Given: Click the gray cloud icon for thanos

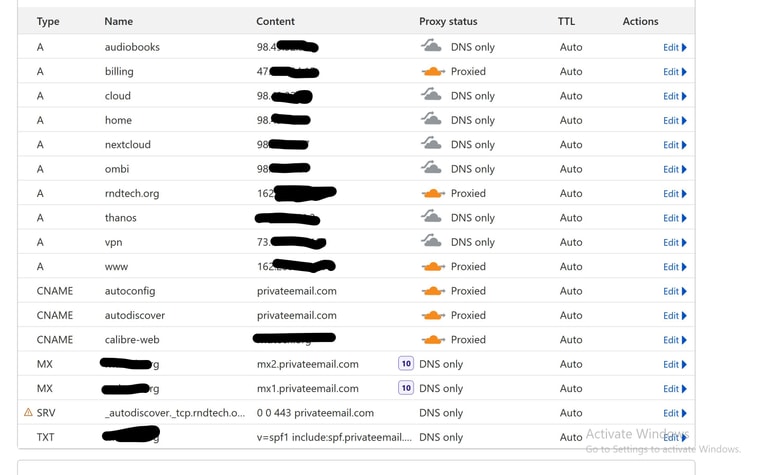Looking at the screenshot, I should click(x=431, y=217).
